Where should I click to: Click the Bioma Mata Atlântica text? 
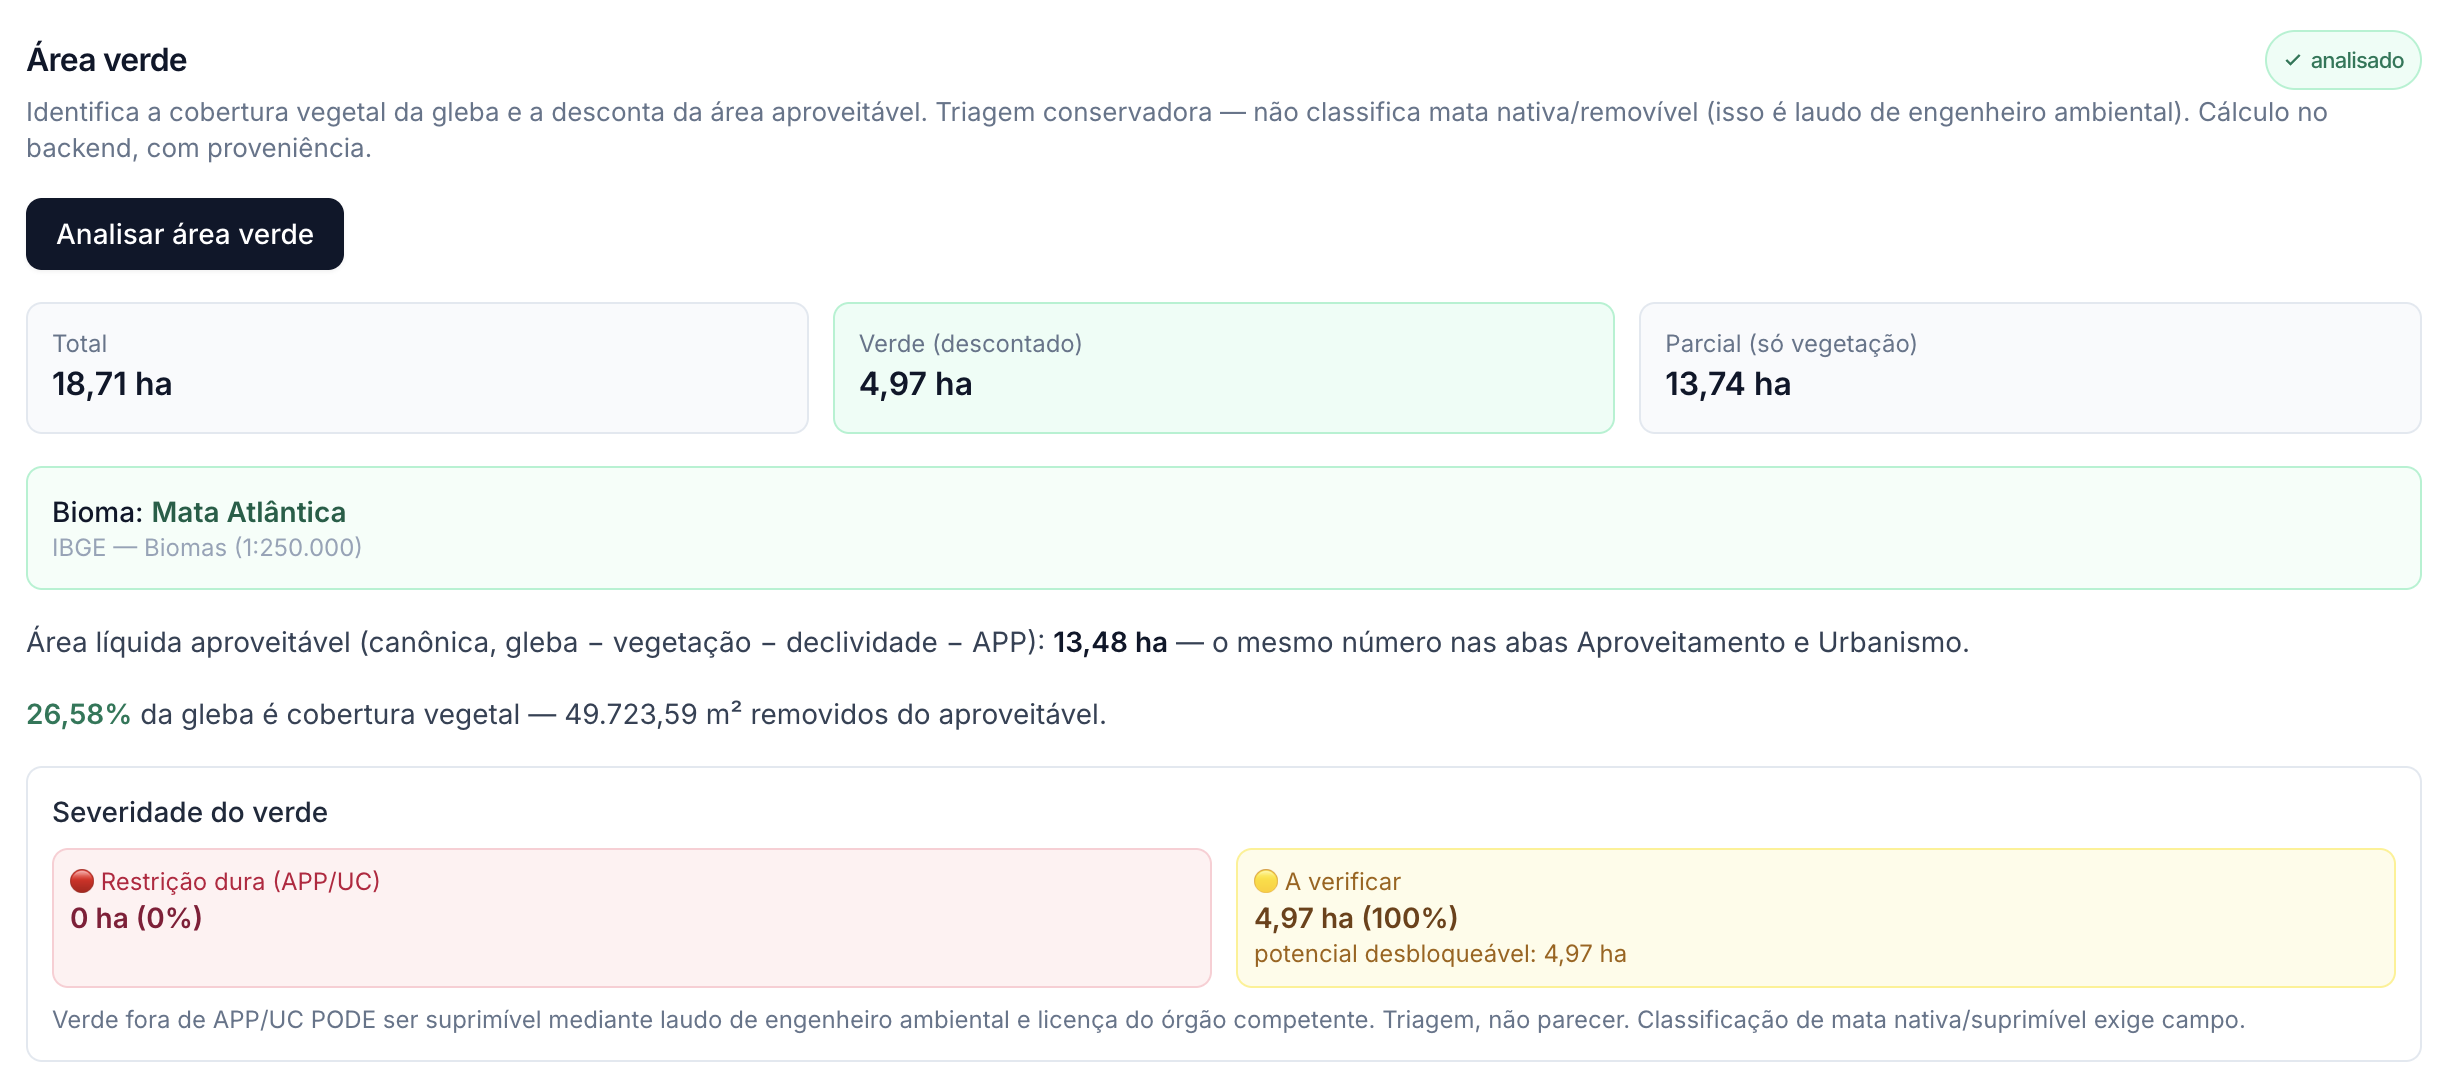tap(199, 512)
